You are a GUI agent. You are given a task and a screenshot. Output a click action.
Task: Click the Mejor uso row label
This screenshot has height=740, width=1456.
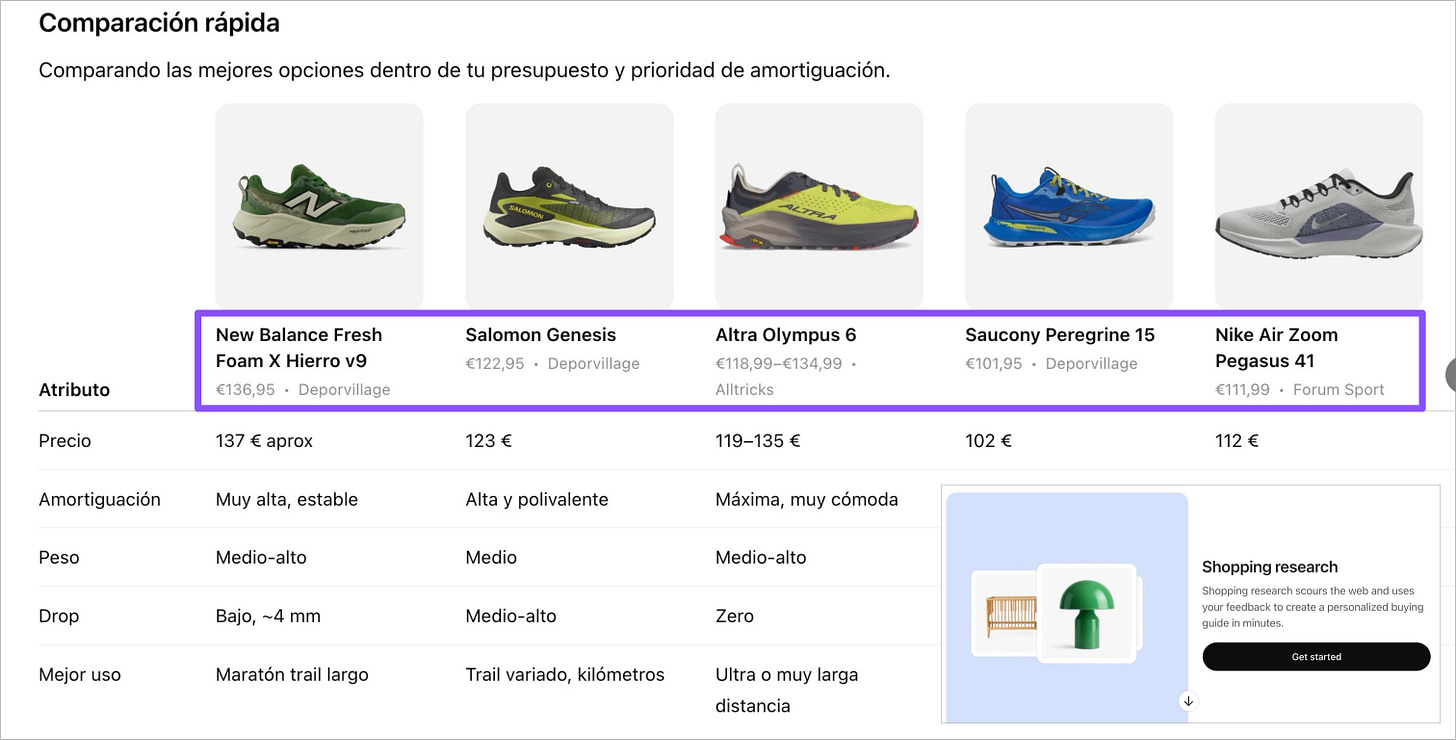(x=80, y=675)
